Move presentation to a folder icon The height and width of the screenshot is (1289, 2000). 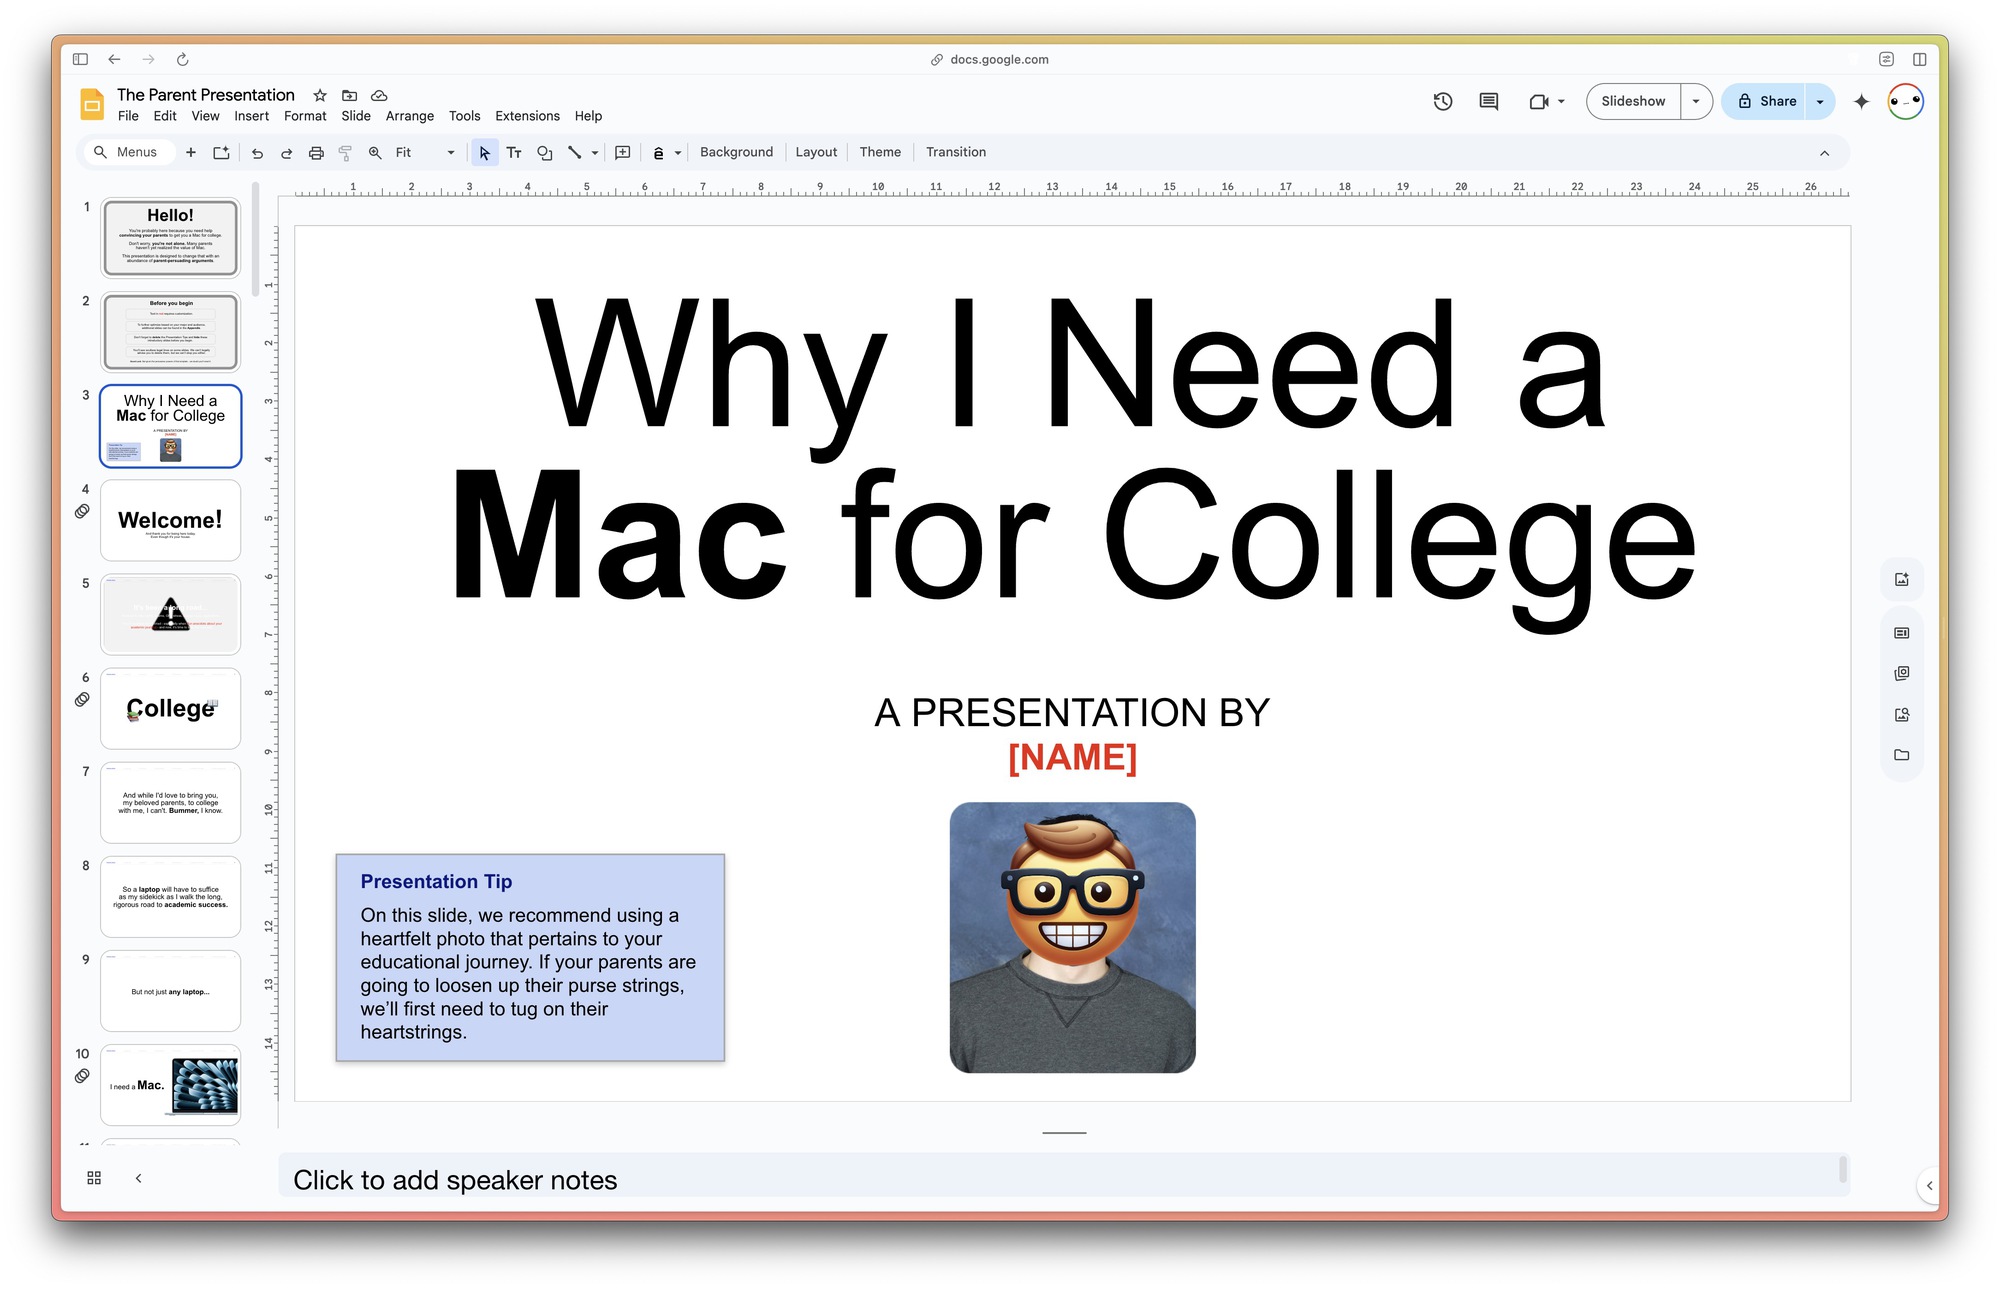pyautogui.click(x=349, y=95)
